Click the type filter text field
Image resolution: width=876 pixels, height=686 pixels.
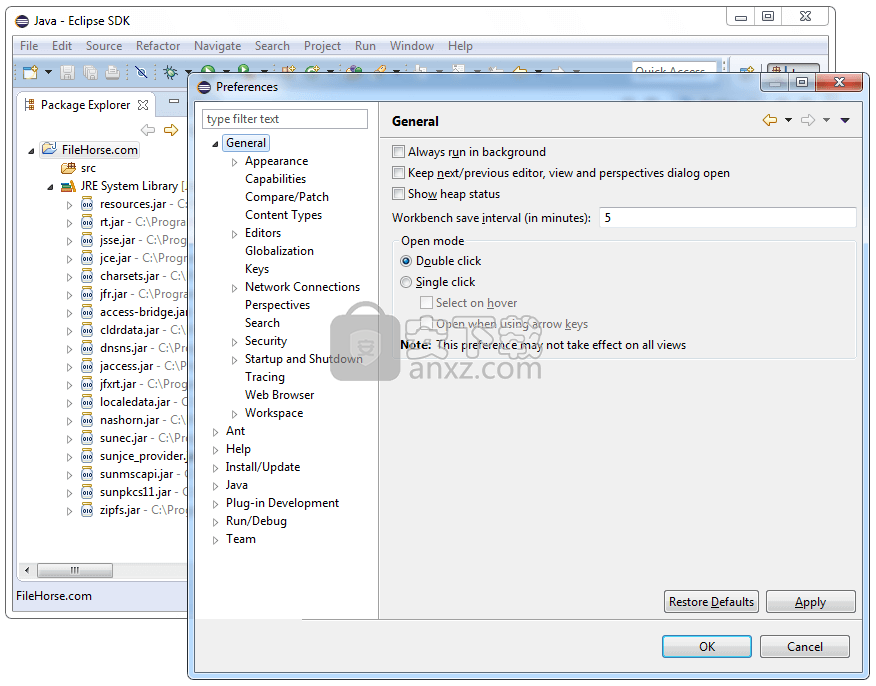tap(285, 119)
